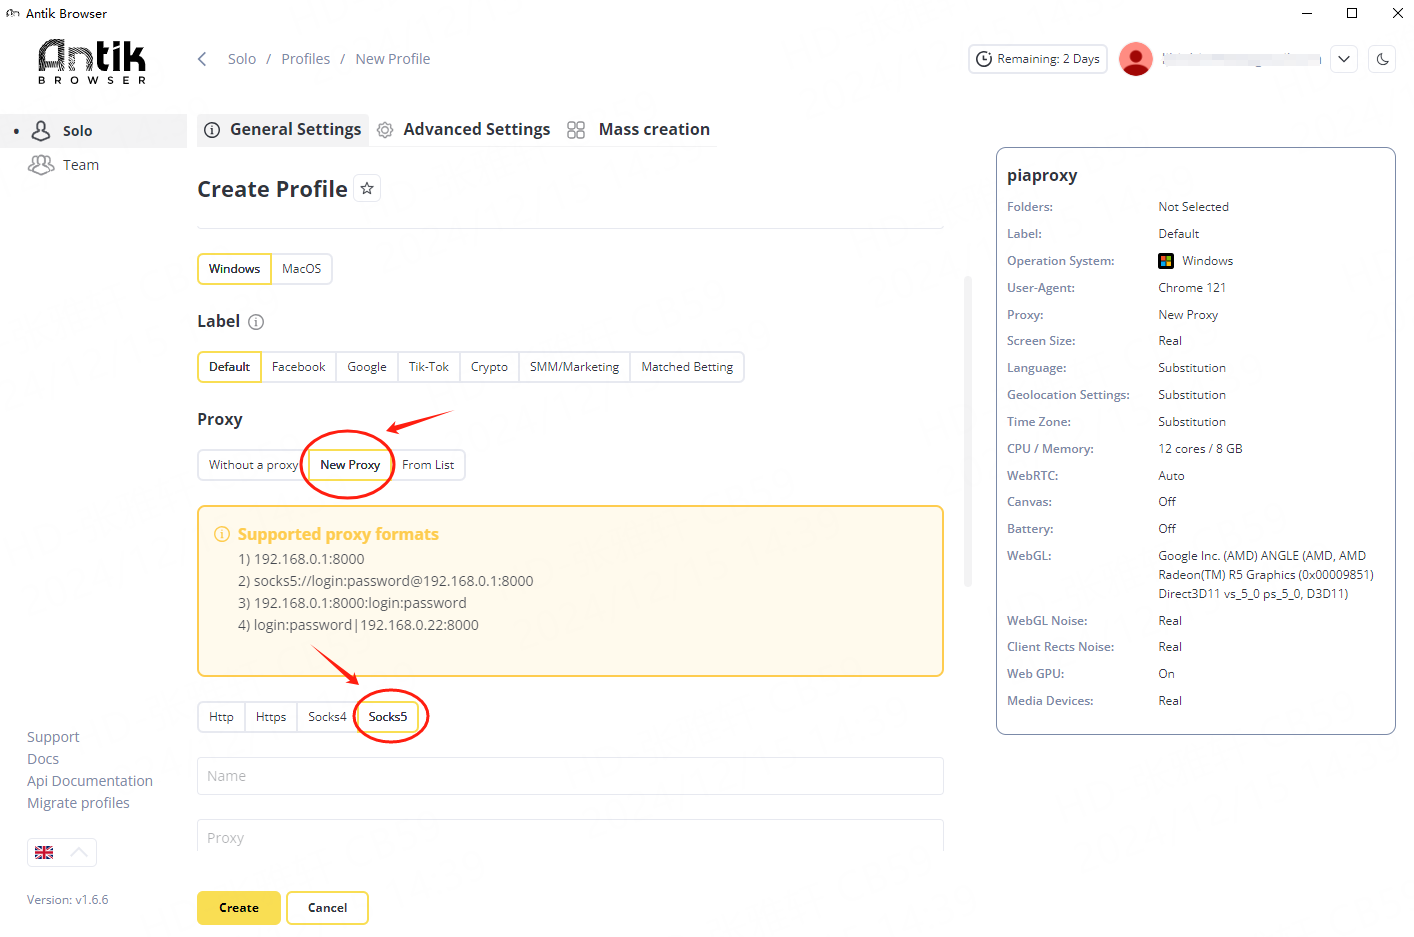Choose the From List proxy option

coord(428,465)
